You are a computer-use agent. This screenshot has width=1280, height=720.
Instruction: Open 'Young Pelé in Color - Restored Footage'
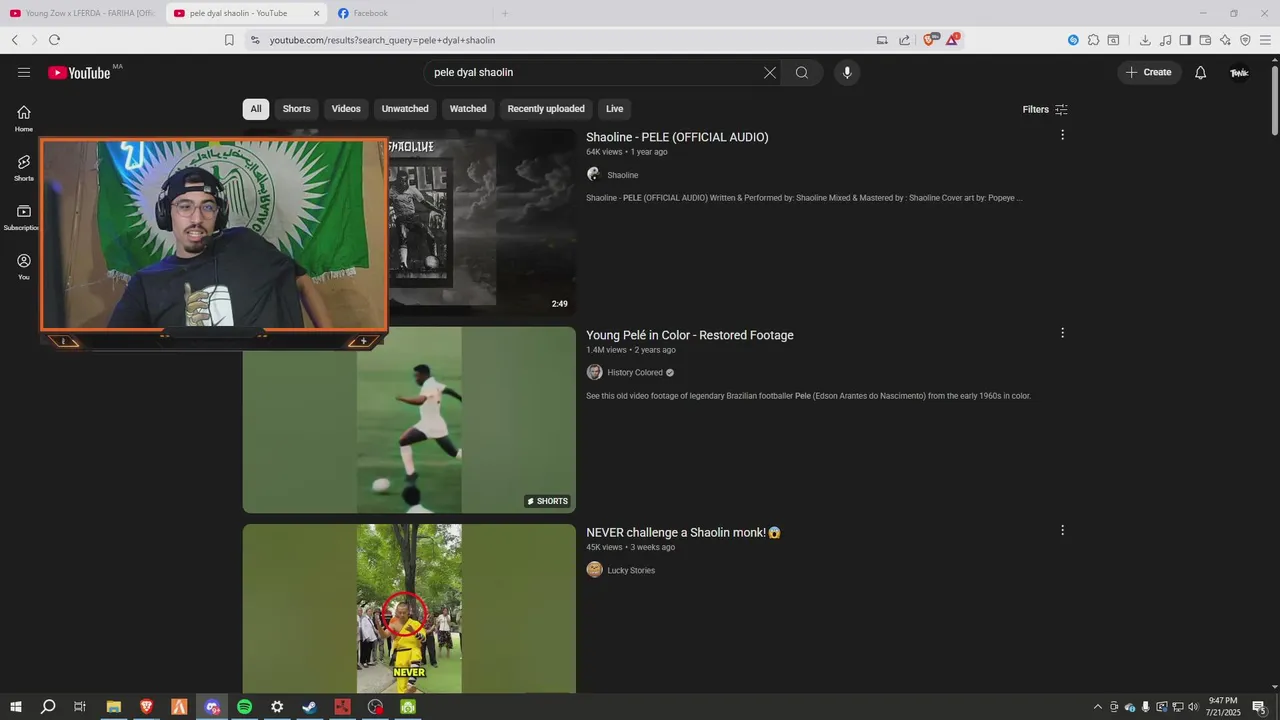tap(690, 335)
